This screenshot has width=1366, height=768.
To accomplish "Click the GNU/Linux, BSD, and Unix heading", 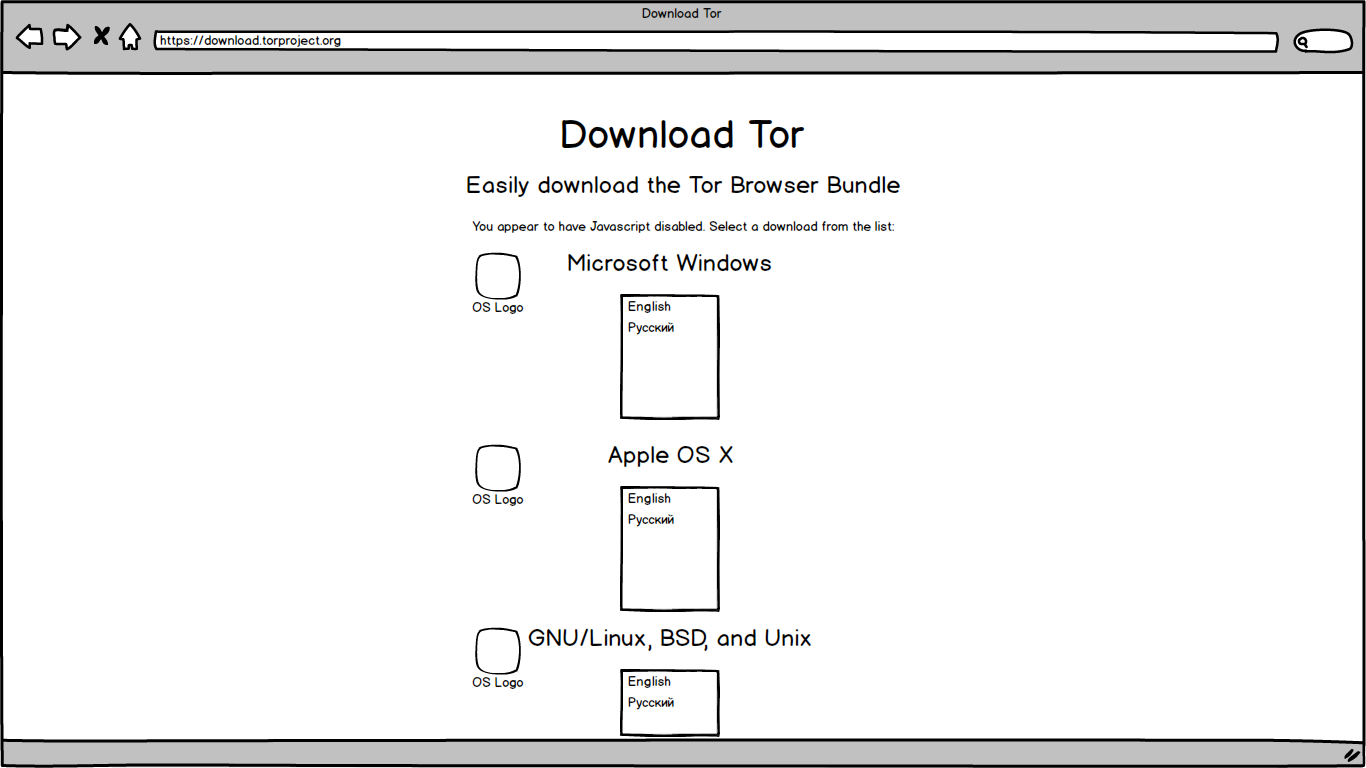I will click(x=669, y=639).
